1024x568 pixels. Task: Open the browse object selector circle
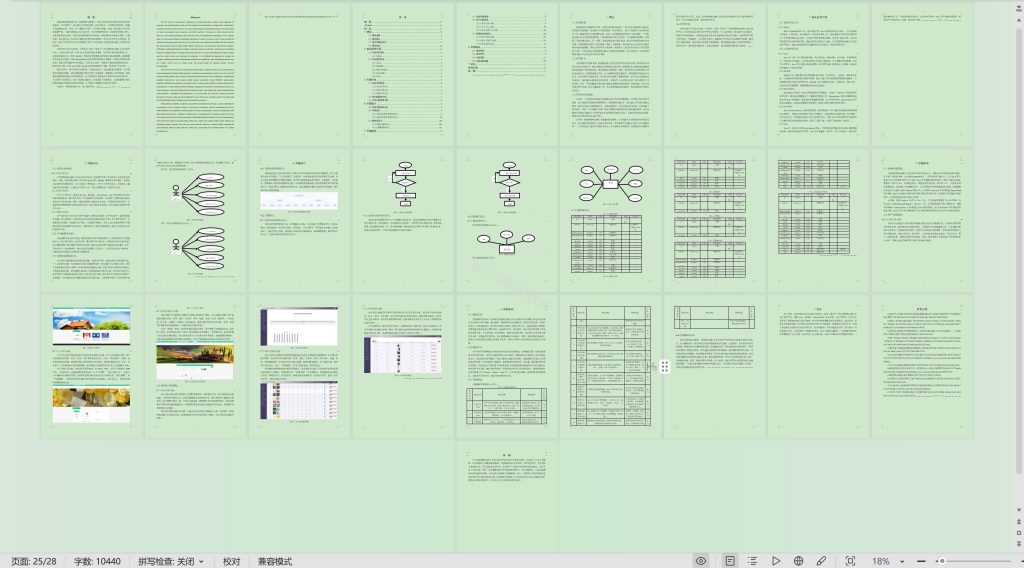[x=1019, y=533]
